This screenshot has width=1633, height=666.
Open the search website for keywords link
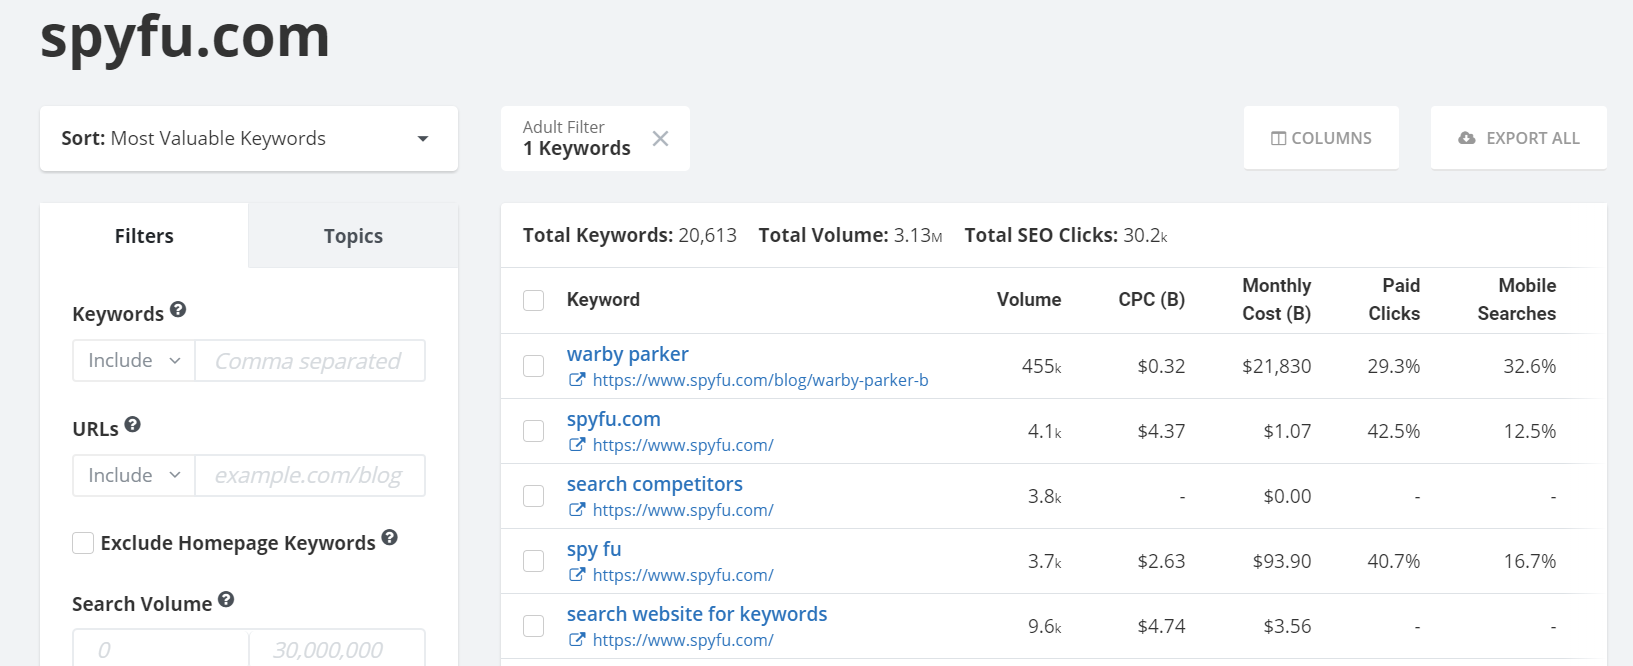[x=697, y=614]
